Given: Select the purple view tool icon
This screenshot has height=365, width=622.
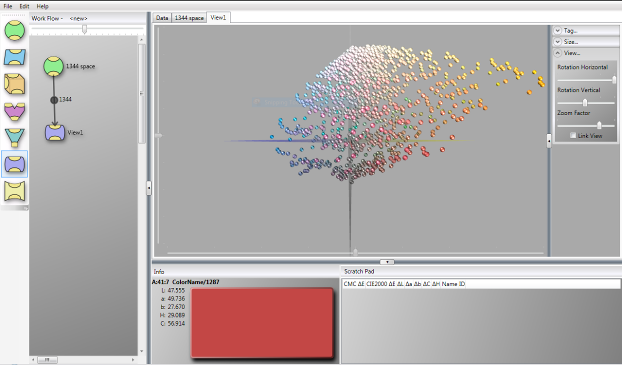Looking at the screenshot, I should (x=15, y=164).
